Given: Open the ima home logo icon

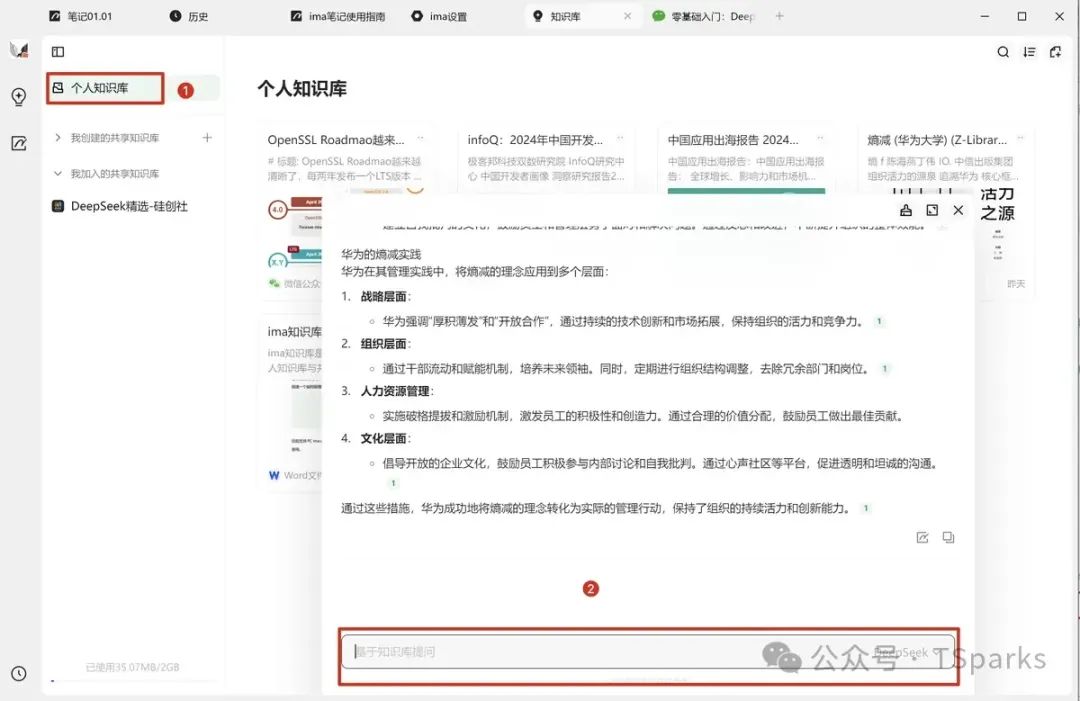Looking at the screenshot, I should pyautogui.click(x=19, y=50).
